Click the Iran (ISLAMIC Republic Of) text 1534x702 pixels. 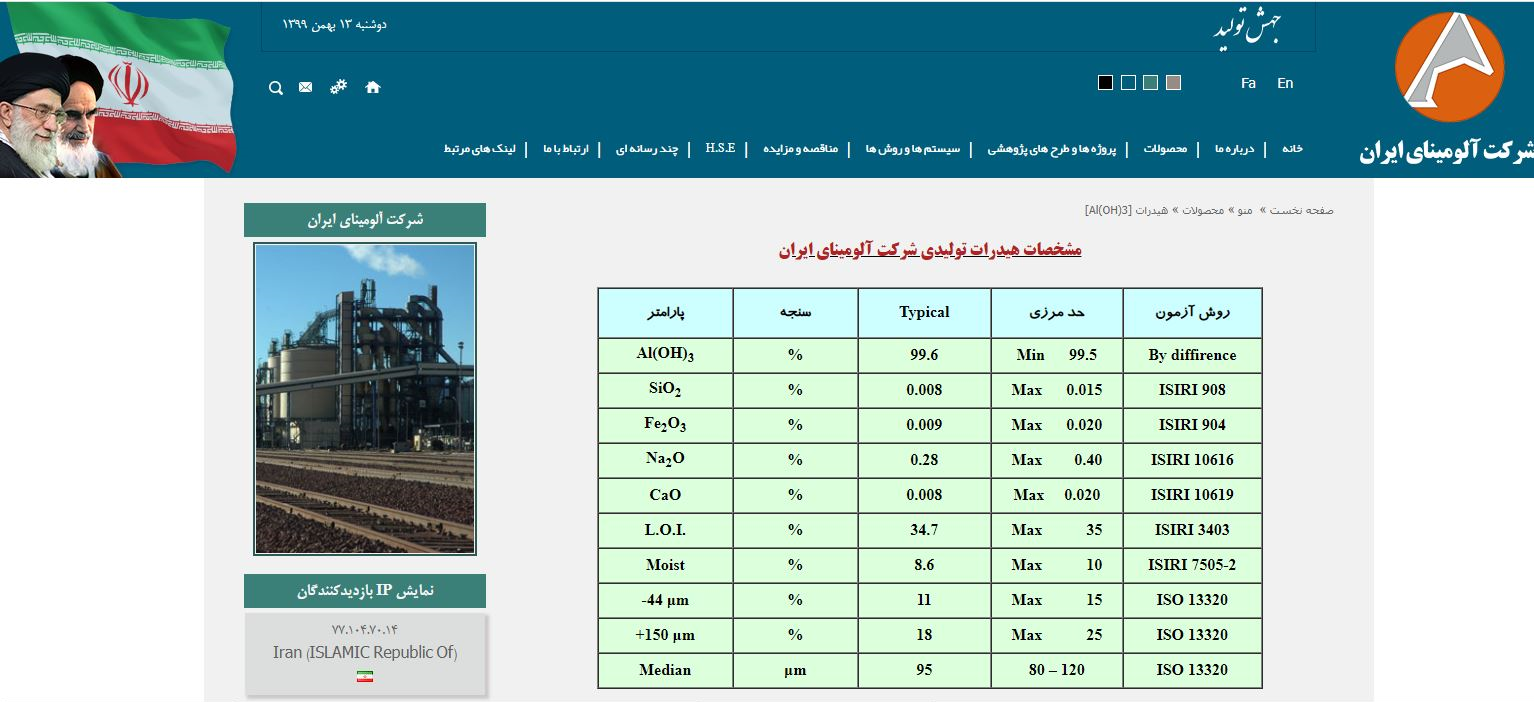coord(365,652)
